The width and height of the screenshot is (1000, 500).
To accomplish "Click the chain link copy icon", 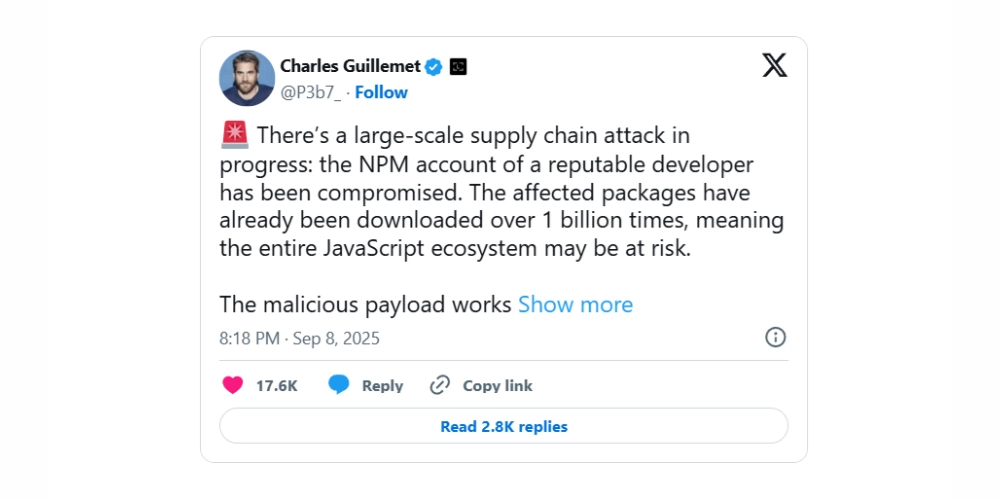I will 440,385.
